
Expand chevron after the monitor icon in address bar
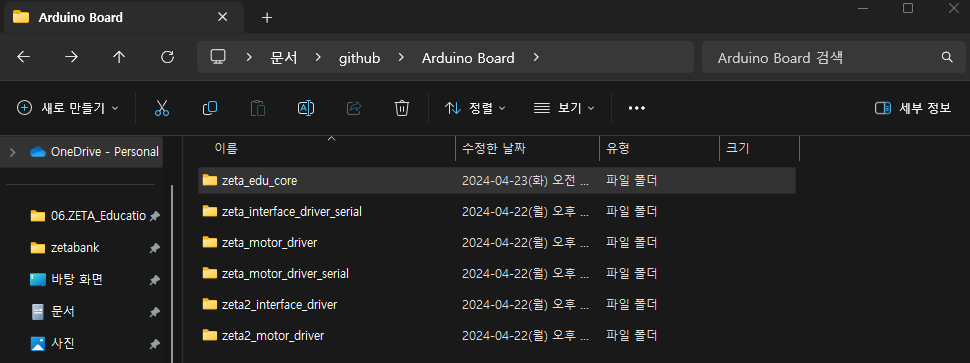[249, 58]
